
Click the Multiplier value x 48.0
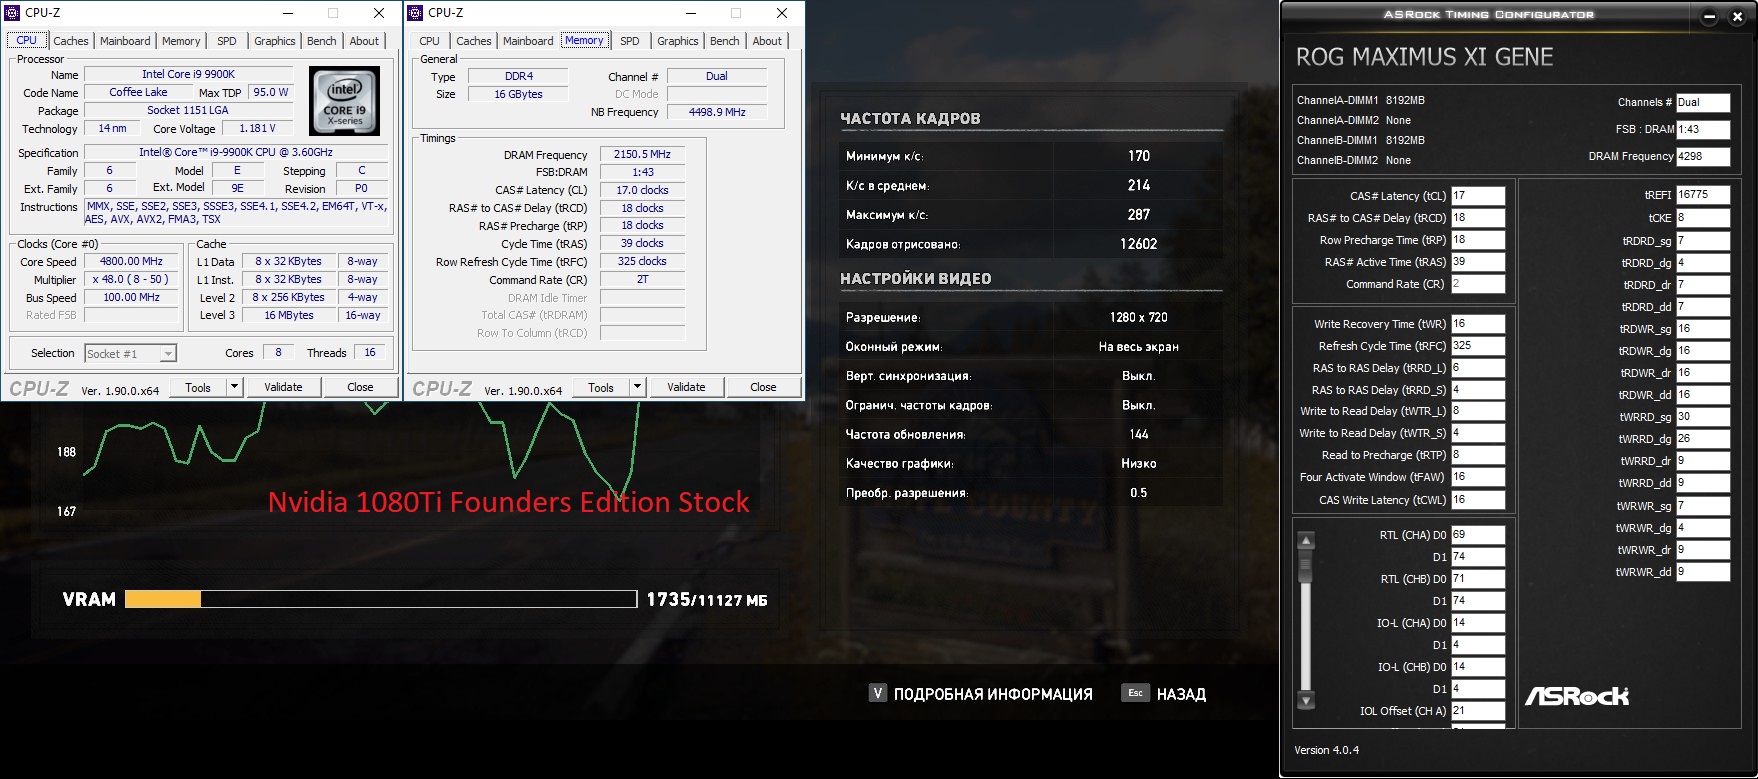(x=131, y=279)
